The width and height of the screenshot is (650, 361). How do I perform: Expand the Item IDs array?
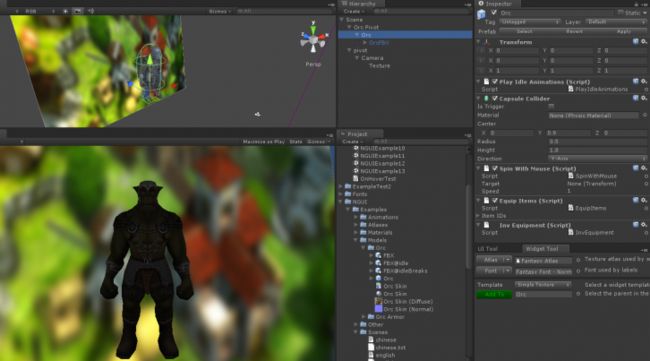[478, 216]
